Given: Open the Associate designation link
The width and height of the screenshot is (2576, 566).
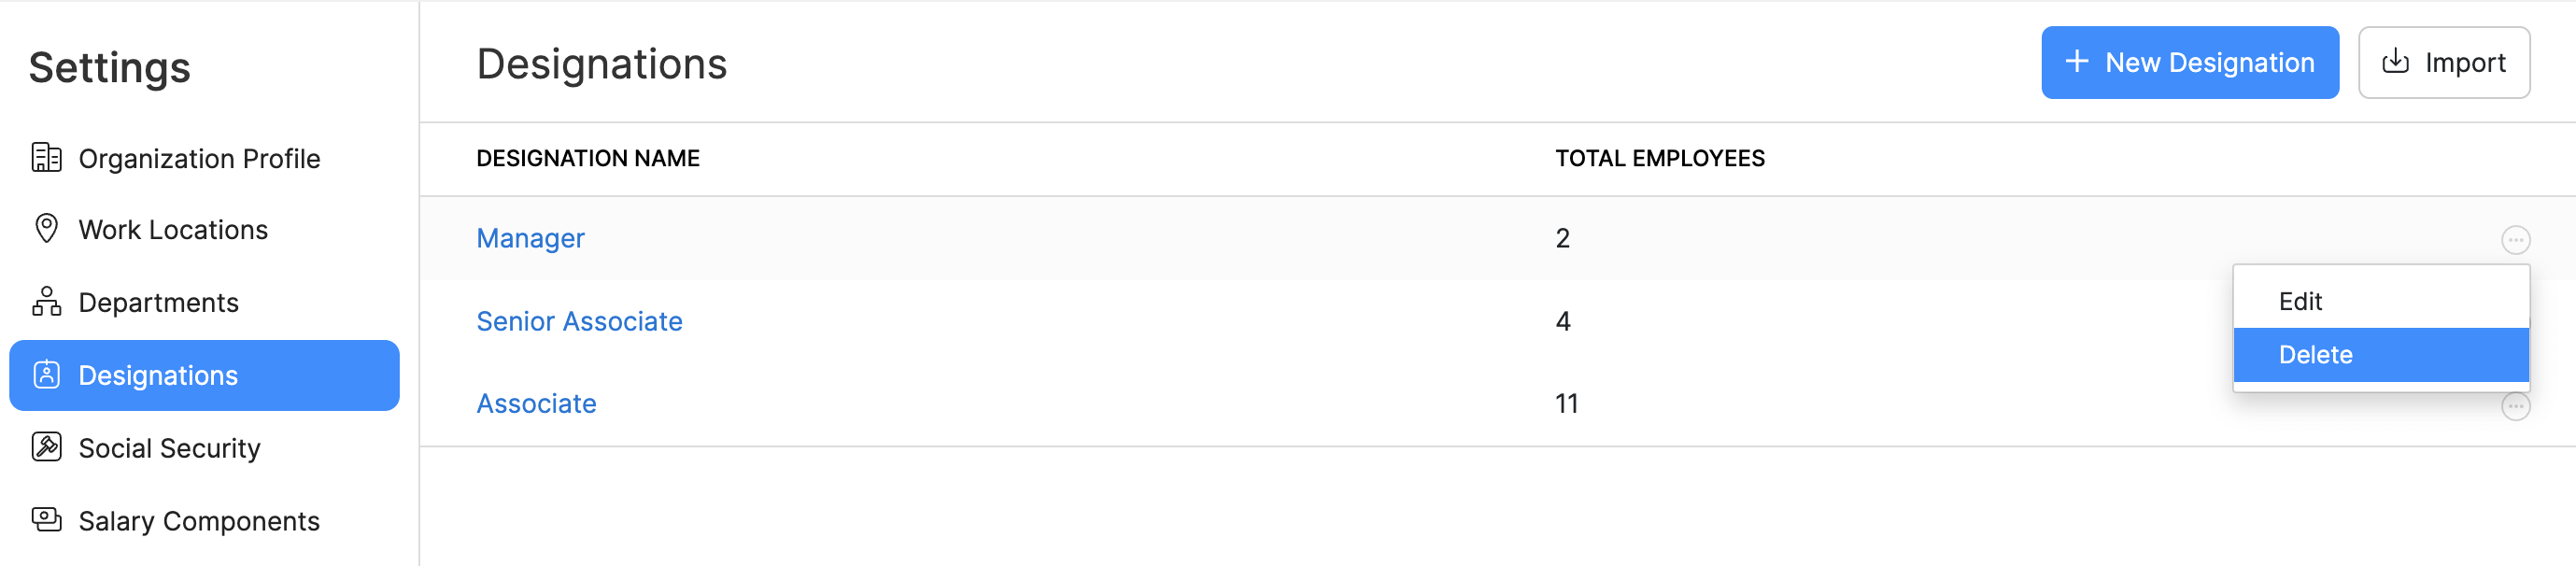Looking at the screenshot, I should point(536,404).
